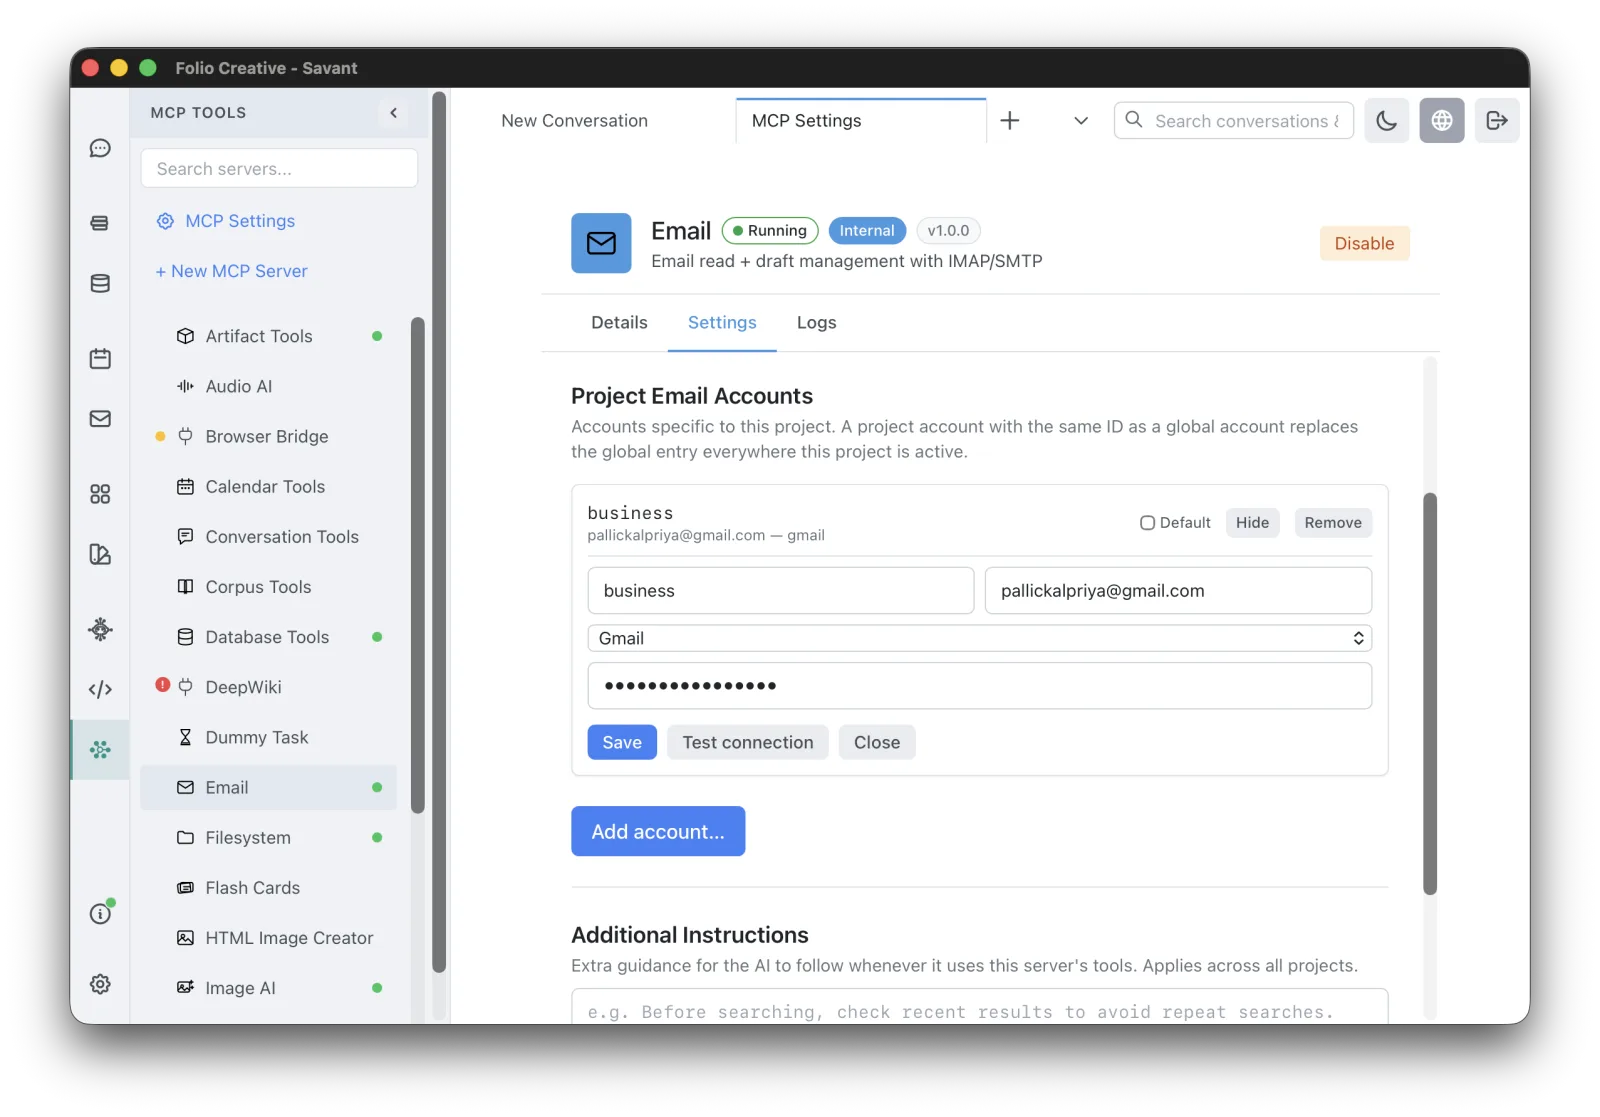Click the Search conversations field
Screen dimensions: 1600x1117
pos(1234,121)
